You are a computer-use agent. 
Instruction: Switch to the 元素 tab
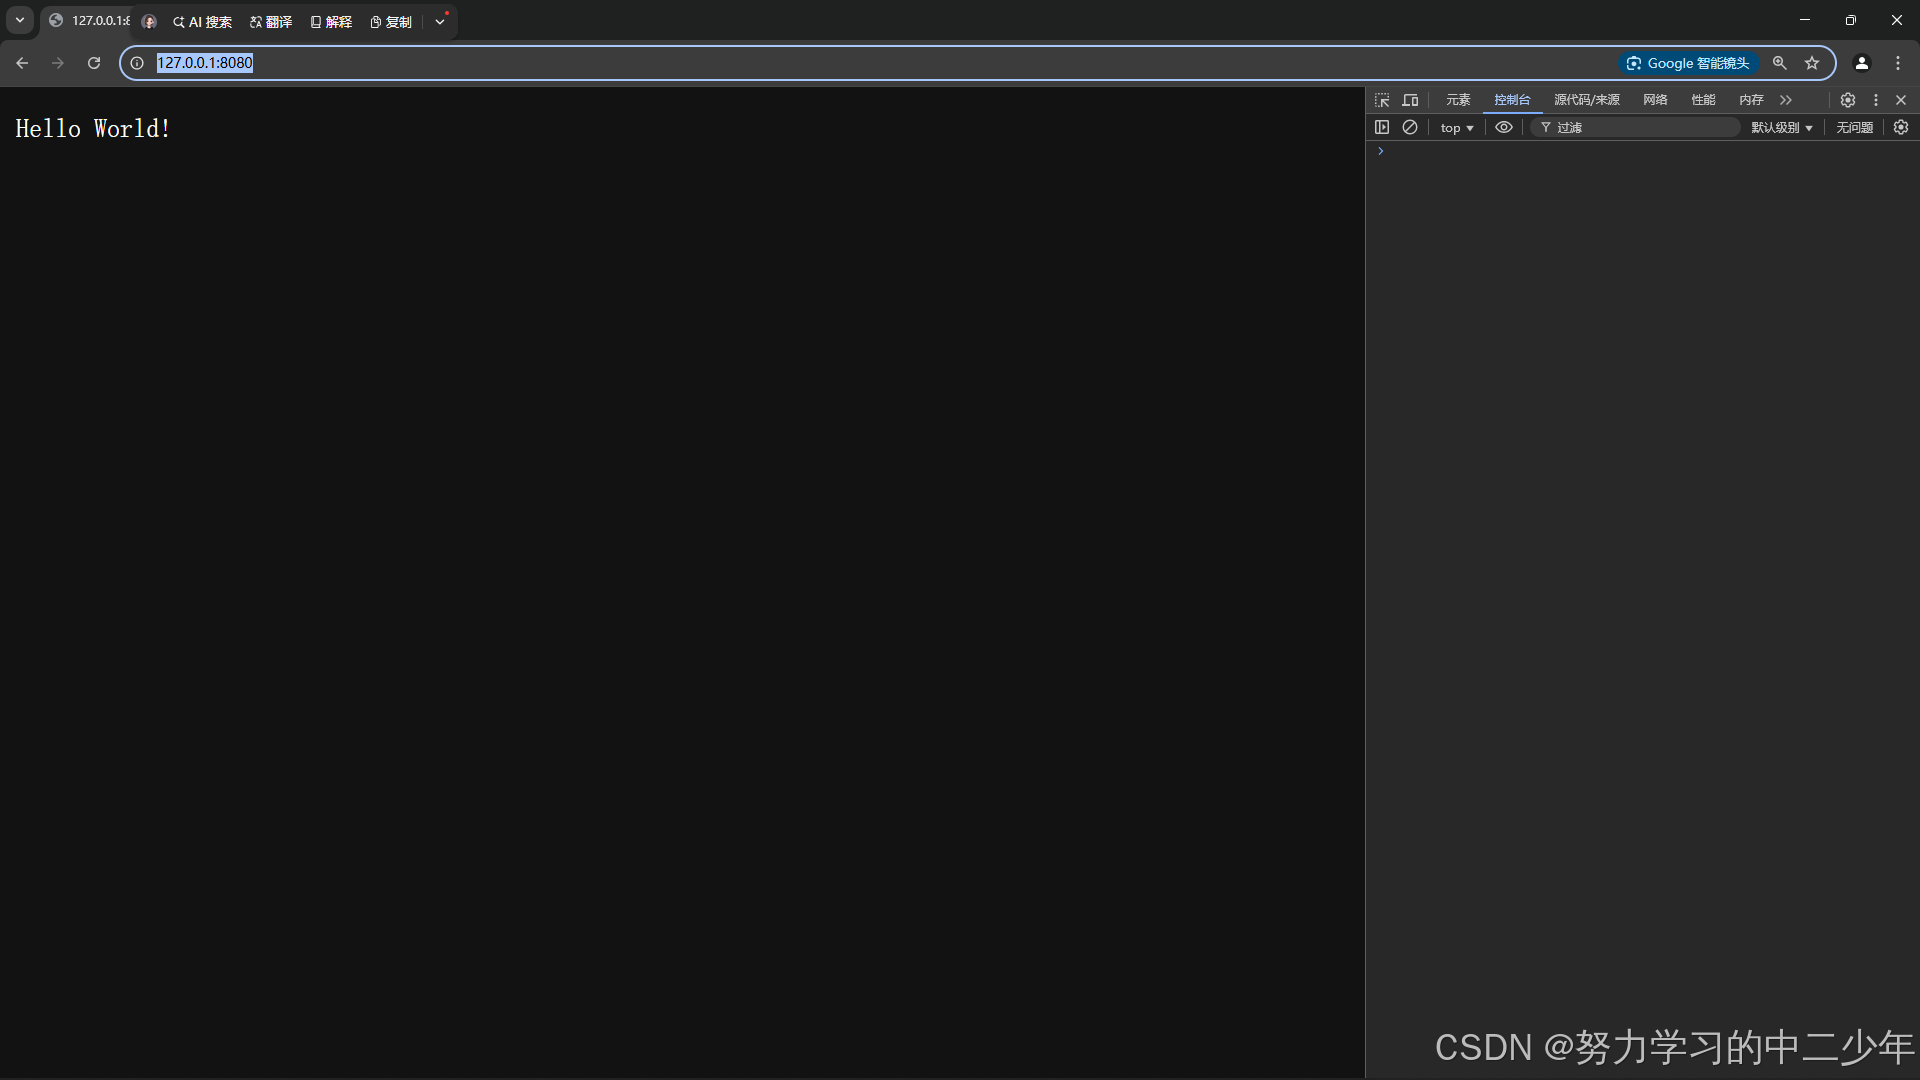pyautogui.click(x=1458, y=100)
